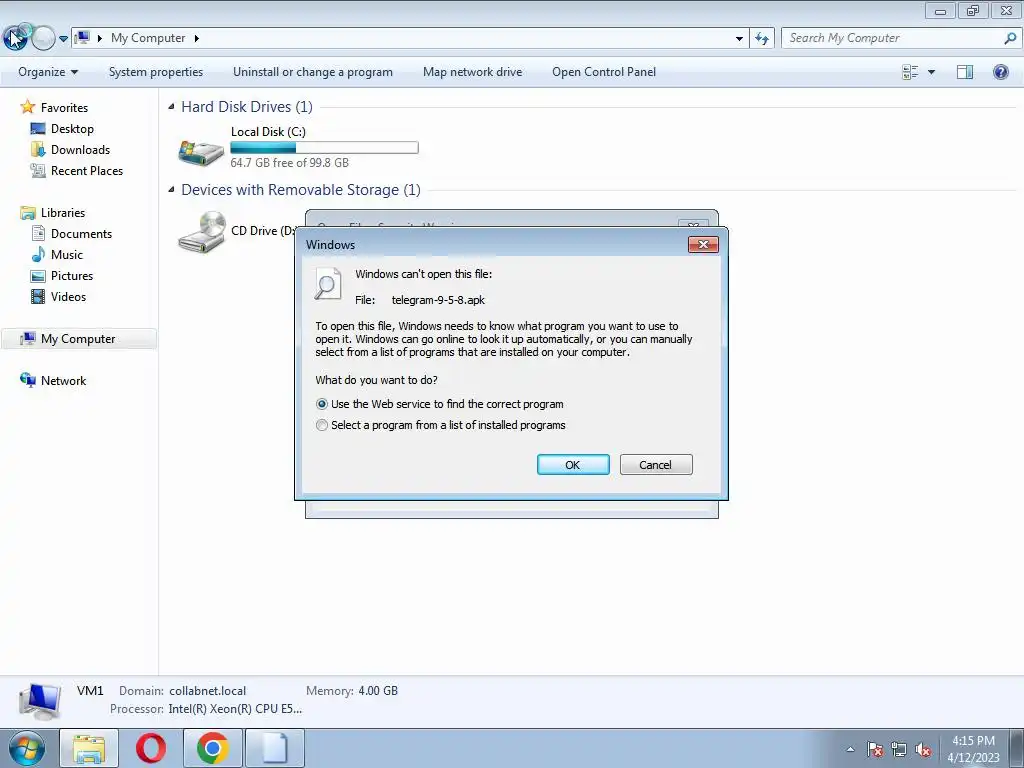
Task: Click the VM1 computer icon in details pane
Action: point(40,701)
